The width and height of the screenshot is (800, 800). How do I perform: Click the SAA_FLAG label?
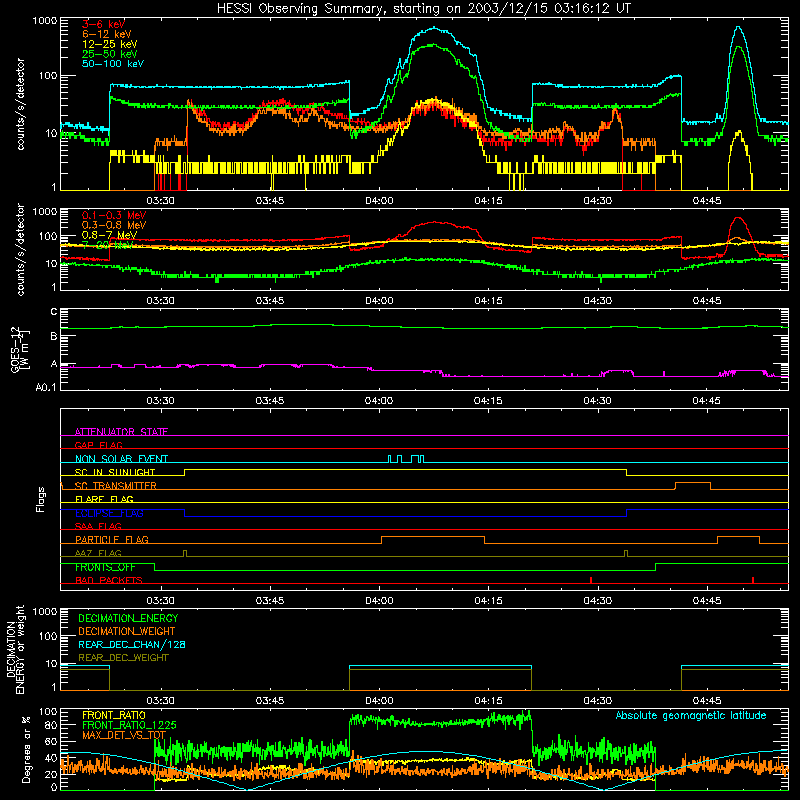98,526
